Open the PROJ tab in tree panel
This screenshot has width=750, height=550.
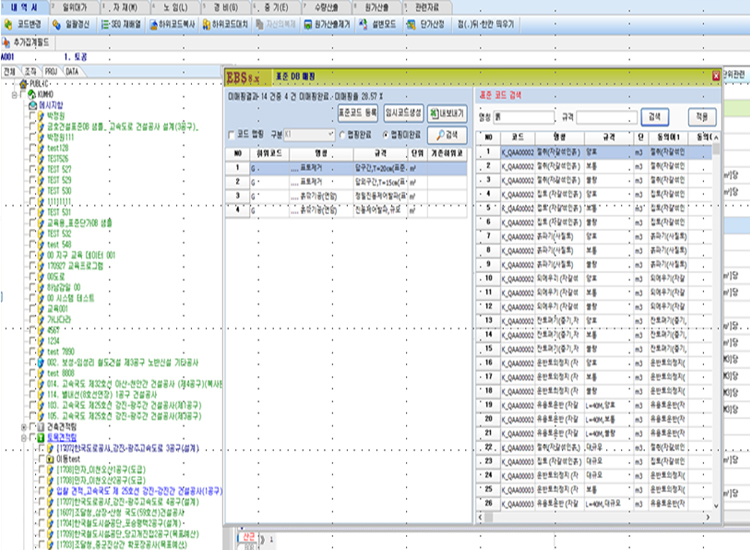click(51, 72)
